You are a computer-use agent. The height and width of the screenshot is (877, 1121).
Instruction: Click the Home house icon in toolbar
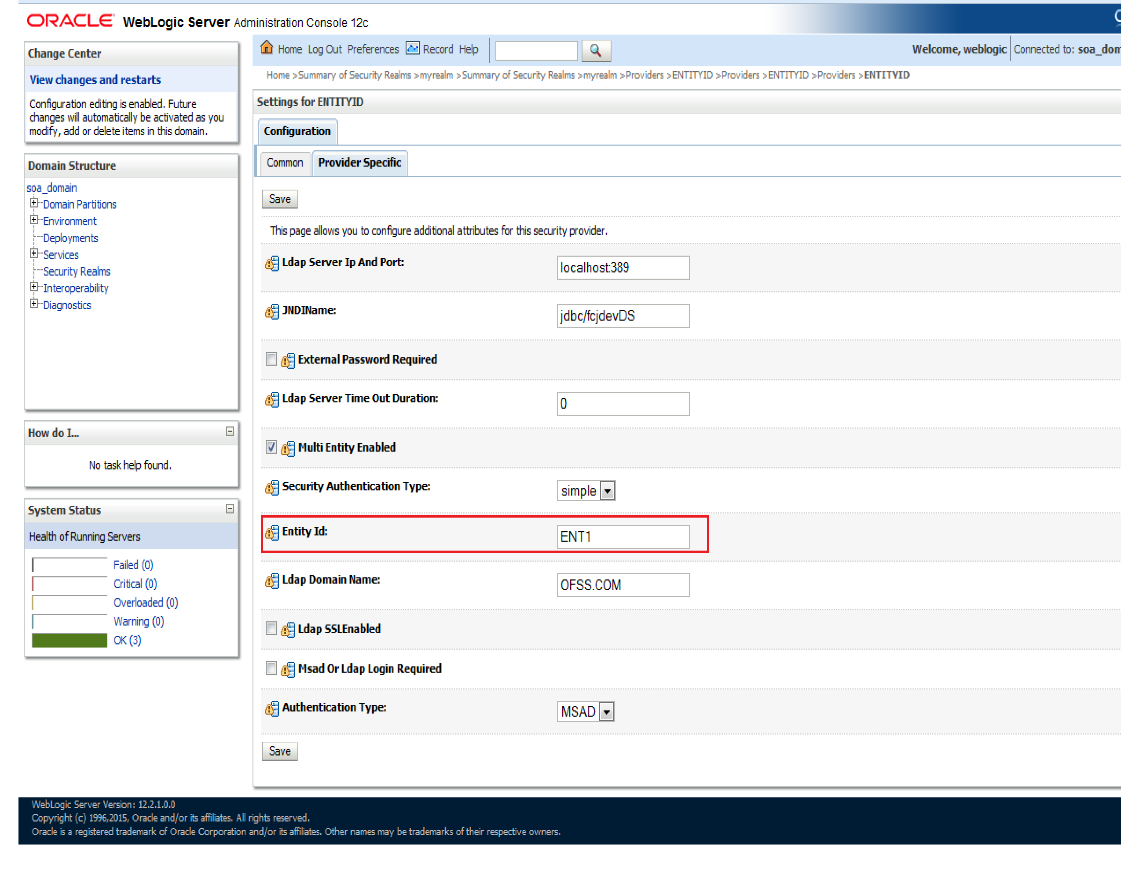[267, 48]
